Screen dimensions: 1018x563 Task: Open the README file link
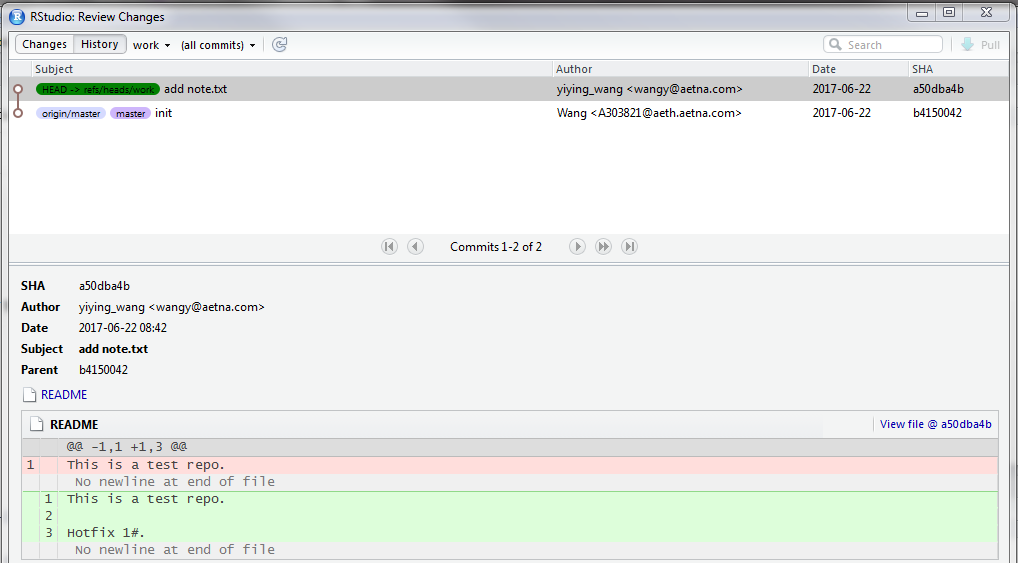(64, 395)
